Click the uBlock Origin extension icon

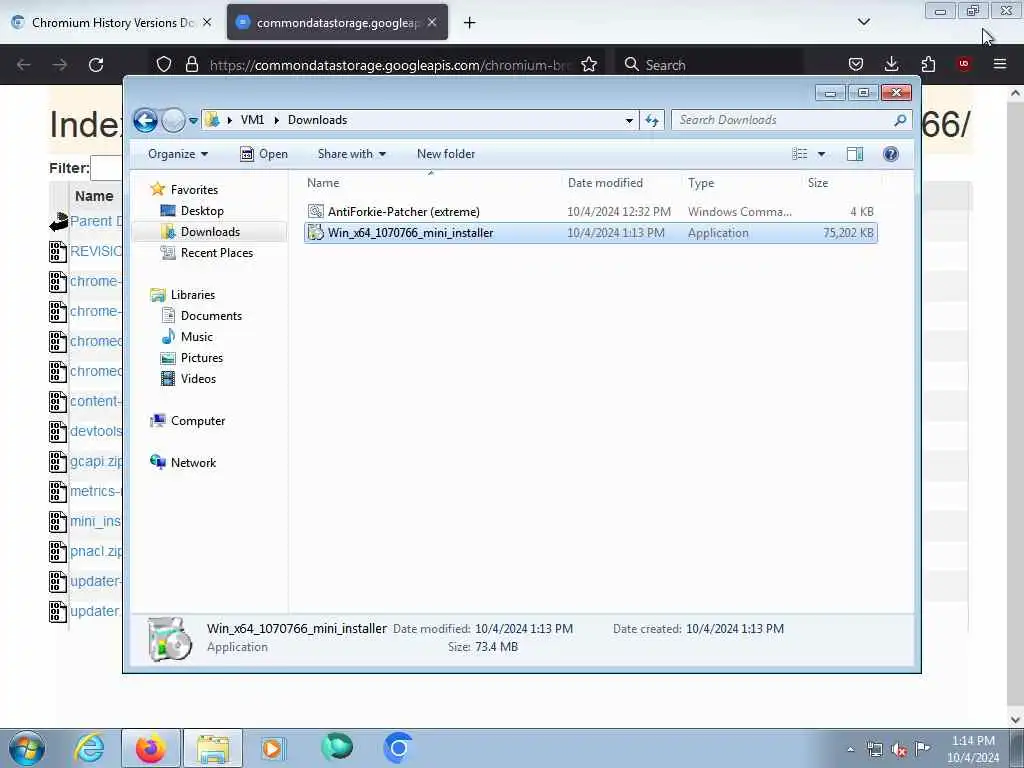point(963,64)
